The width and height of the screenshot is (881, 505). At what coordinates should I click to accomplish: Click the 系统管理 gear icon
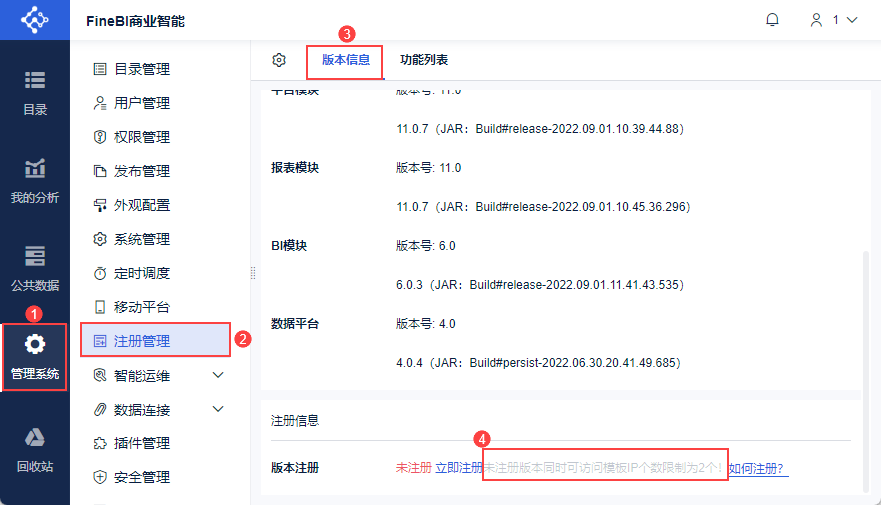coord(100,239)
